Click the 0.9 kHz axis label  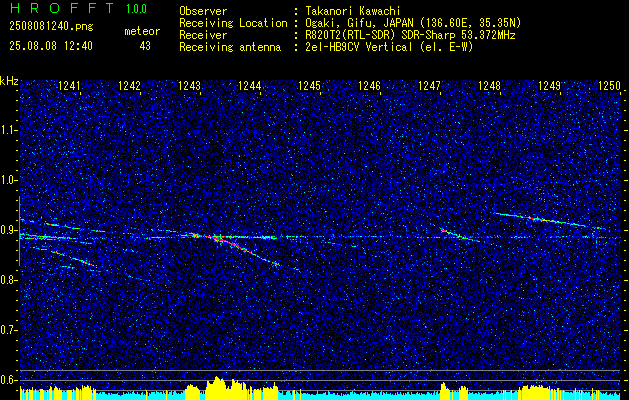tap(8, 230)
